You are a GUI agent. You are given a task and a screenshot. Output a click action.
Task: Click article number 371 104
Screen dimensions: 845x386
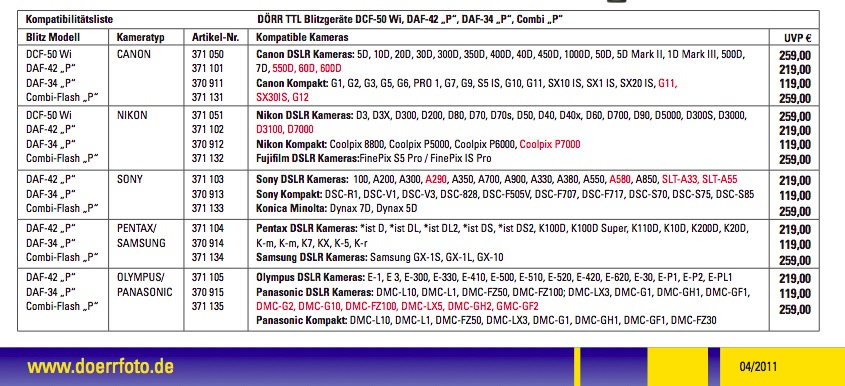tap(207, 229)
